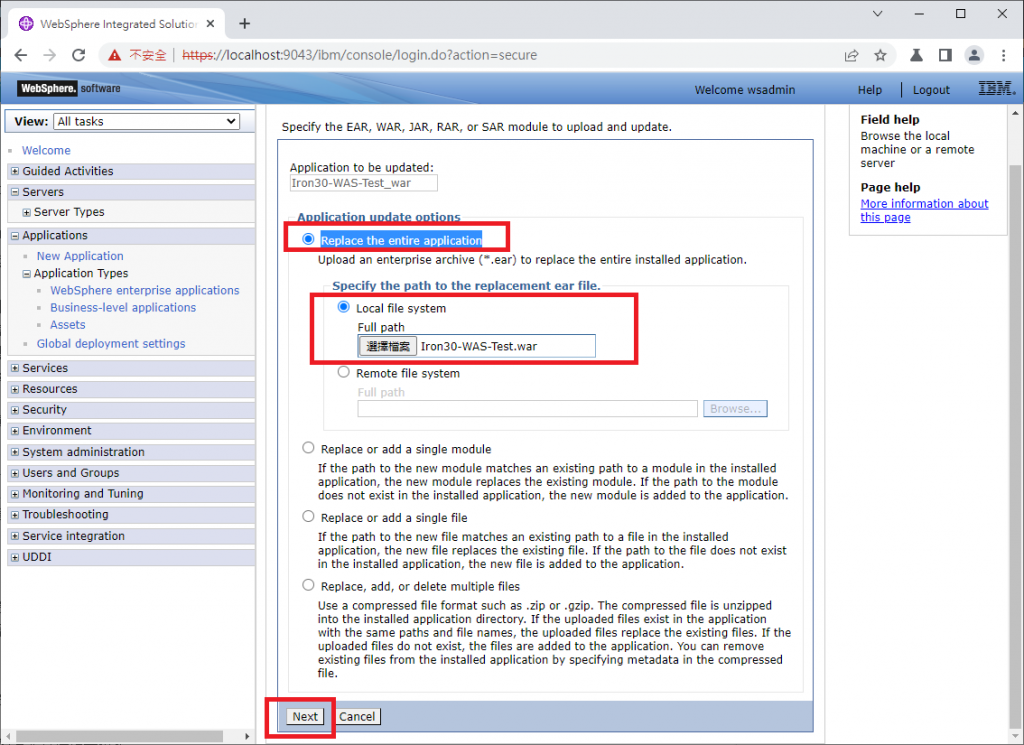
Task: Collapse the Applications section
Action: pyautogui.click(x=15, y=236)
